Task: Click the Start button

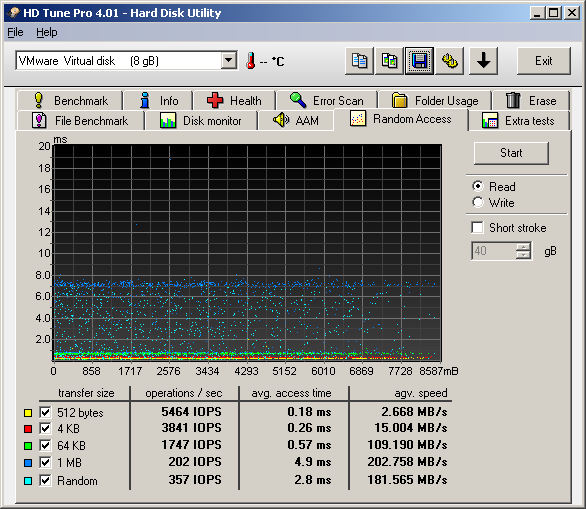Action: (x=511, y=153)
